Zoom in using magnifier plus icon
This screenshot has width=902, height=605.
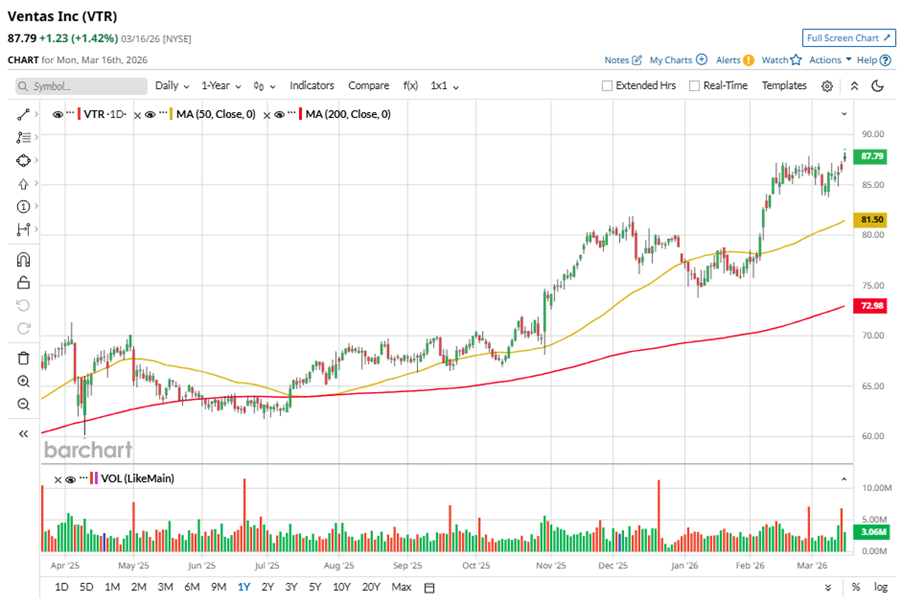(x=23, y=381)
